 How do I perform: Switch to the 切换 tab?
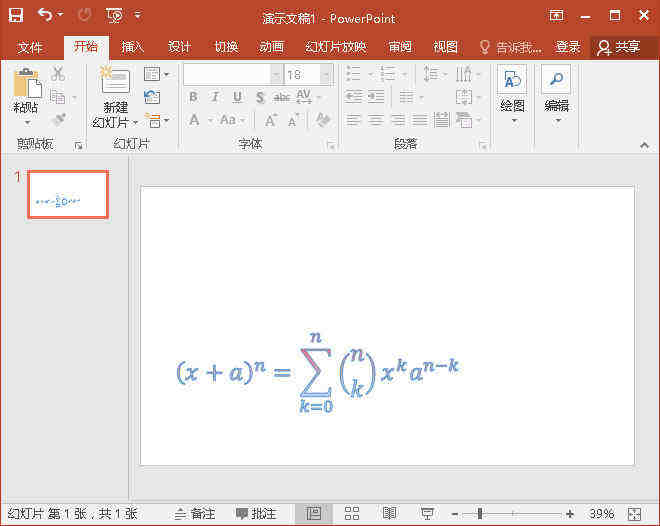(226, 47)
